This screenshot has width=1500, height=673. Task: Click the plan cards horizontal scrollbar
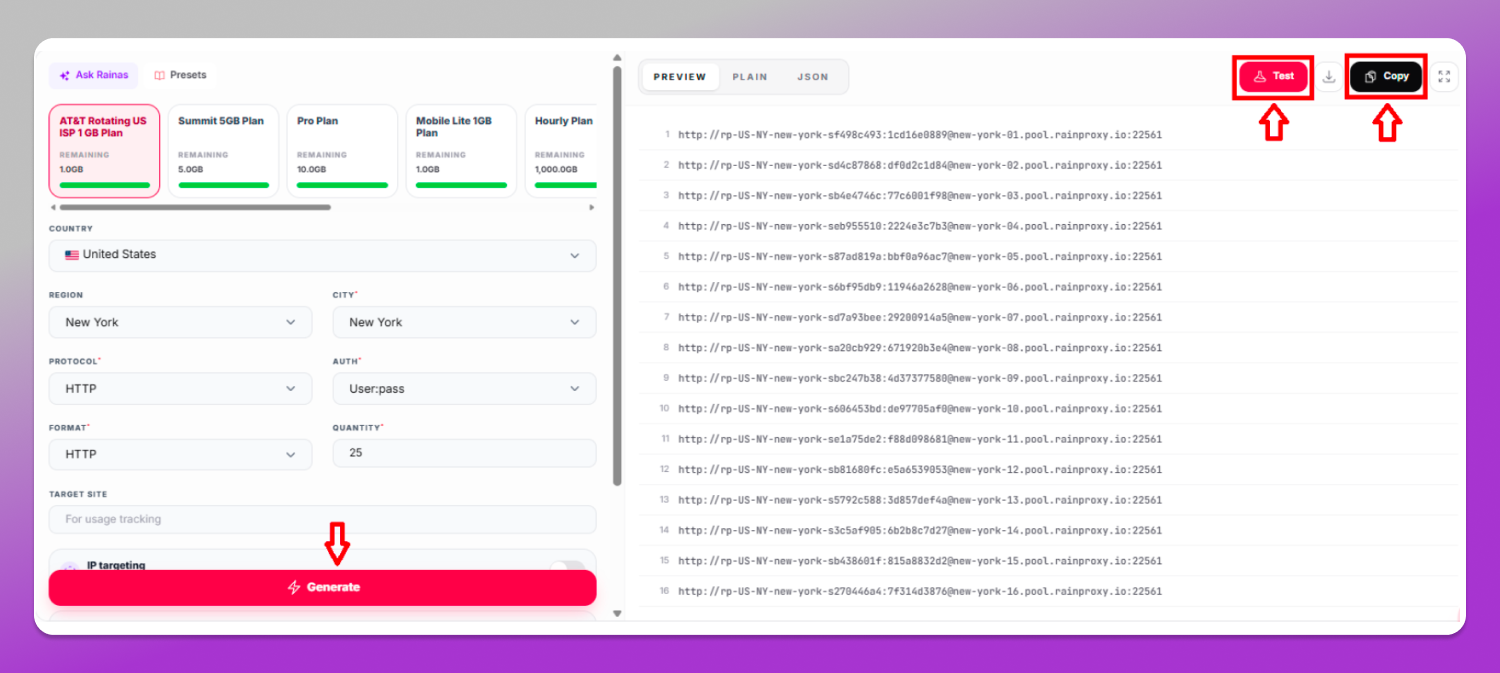pyautogui.click(x=195, y=207)
